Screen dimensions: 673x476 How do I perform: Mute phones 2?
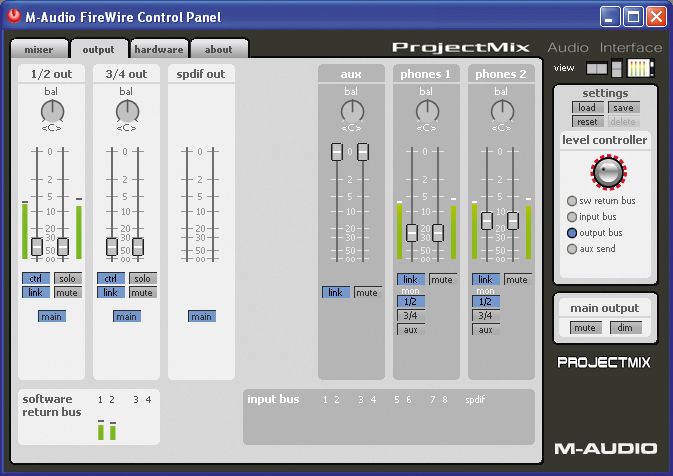coord(517,279)
